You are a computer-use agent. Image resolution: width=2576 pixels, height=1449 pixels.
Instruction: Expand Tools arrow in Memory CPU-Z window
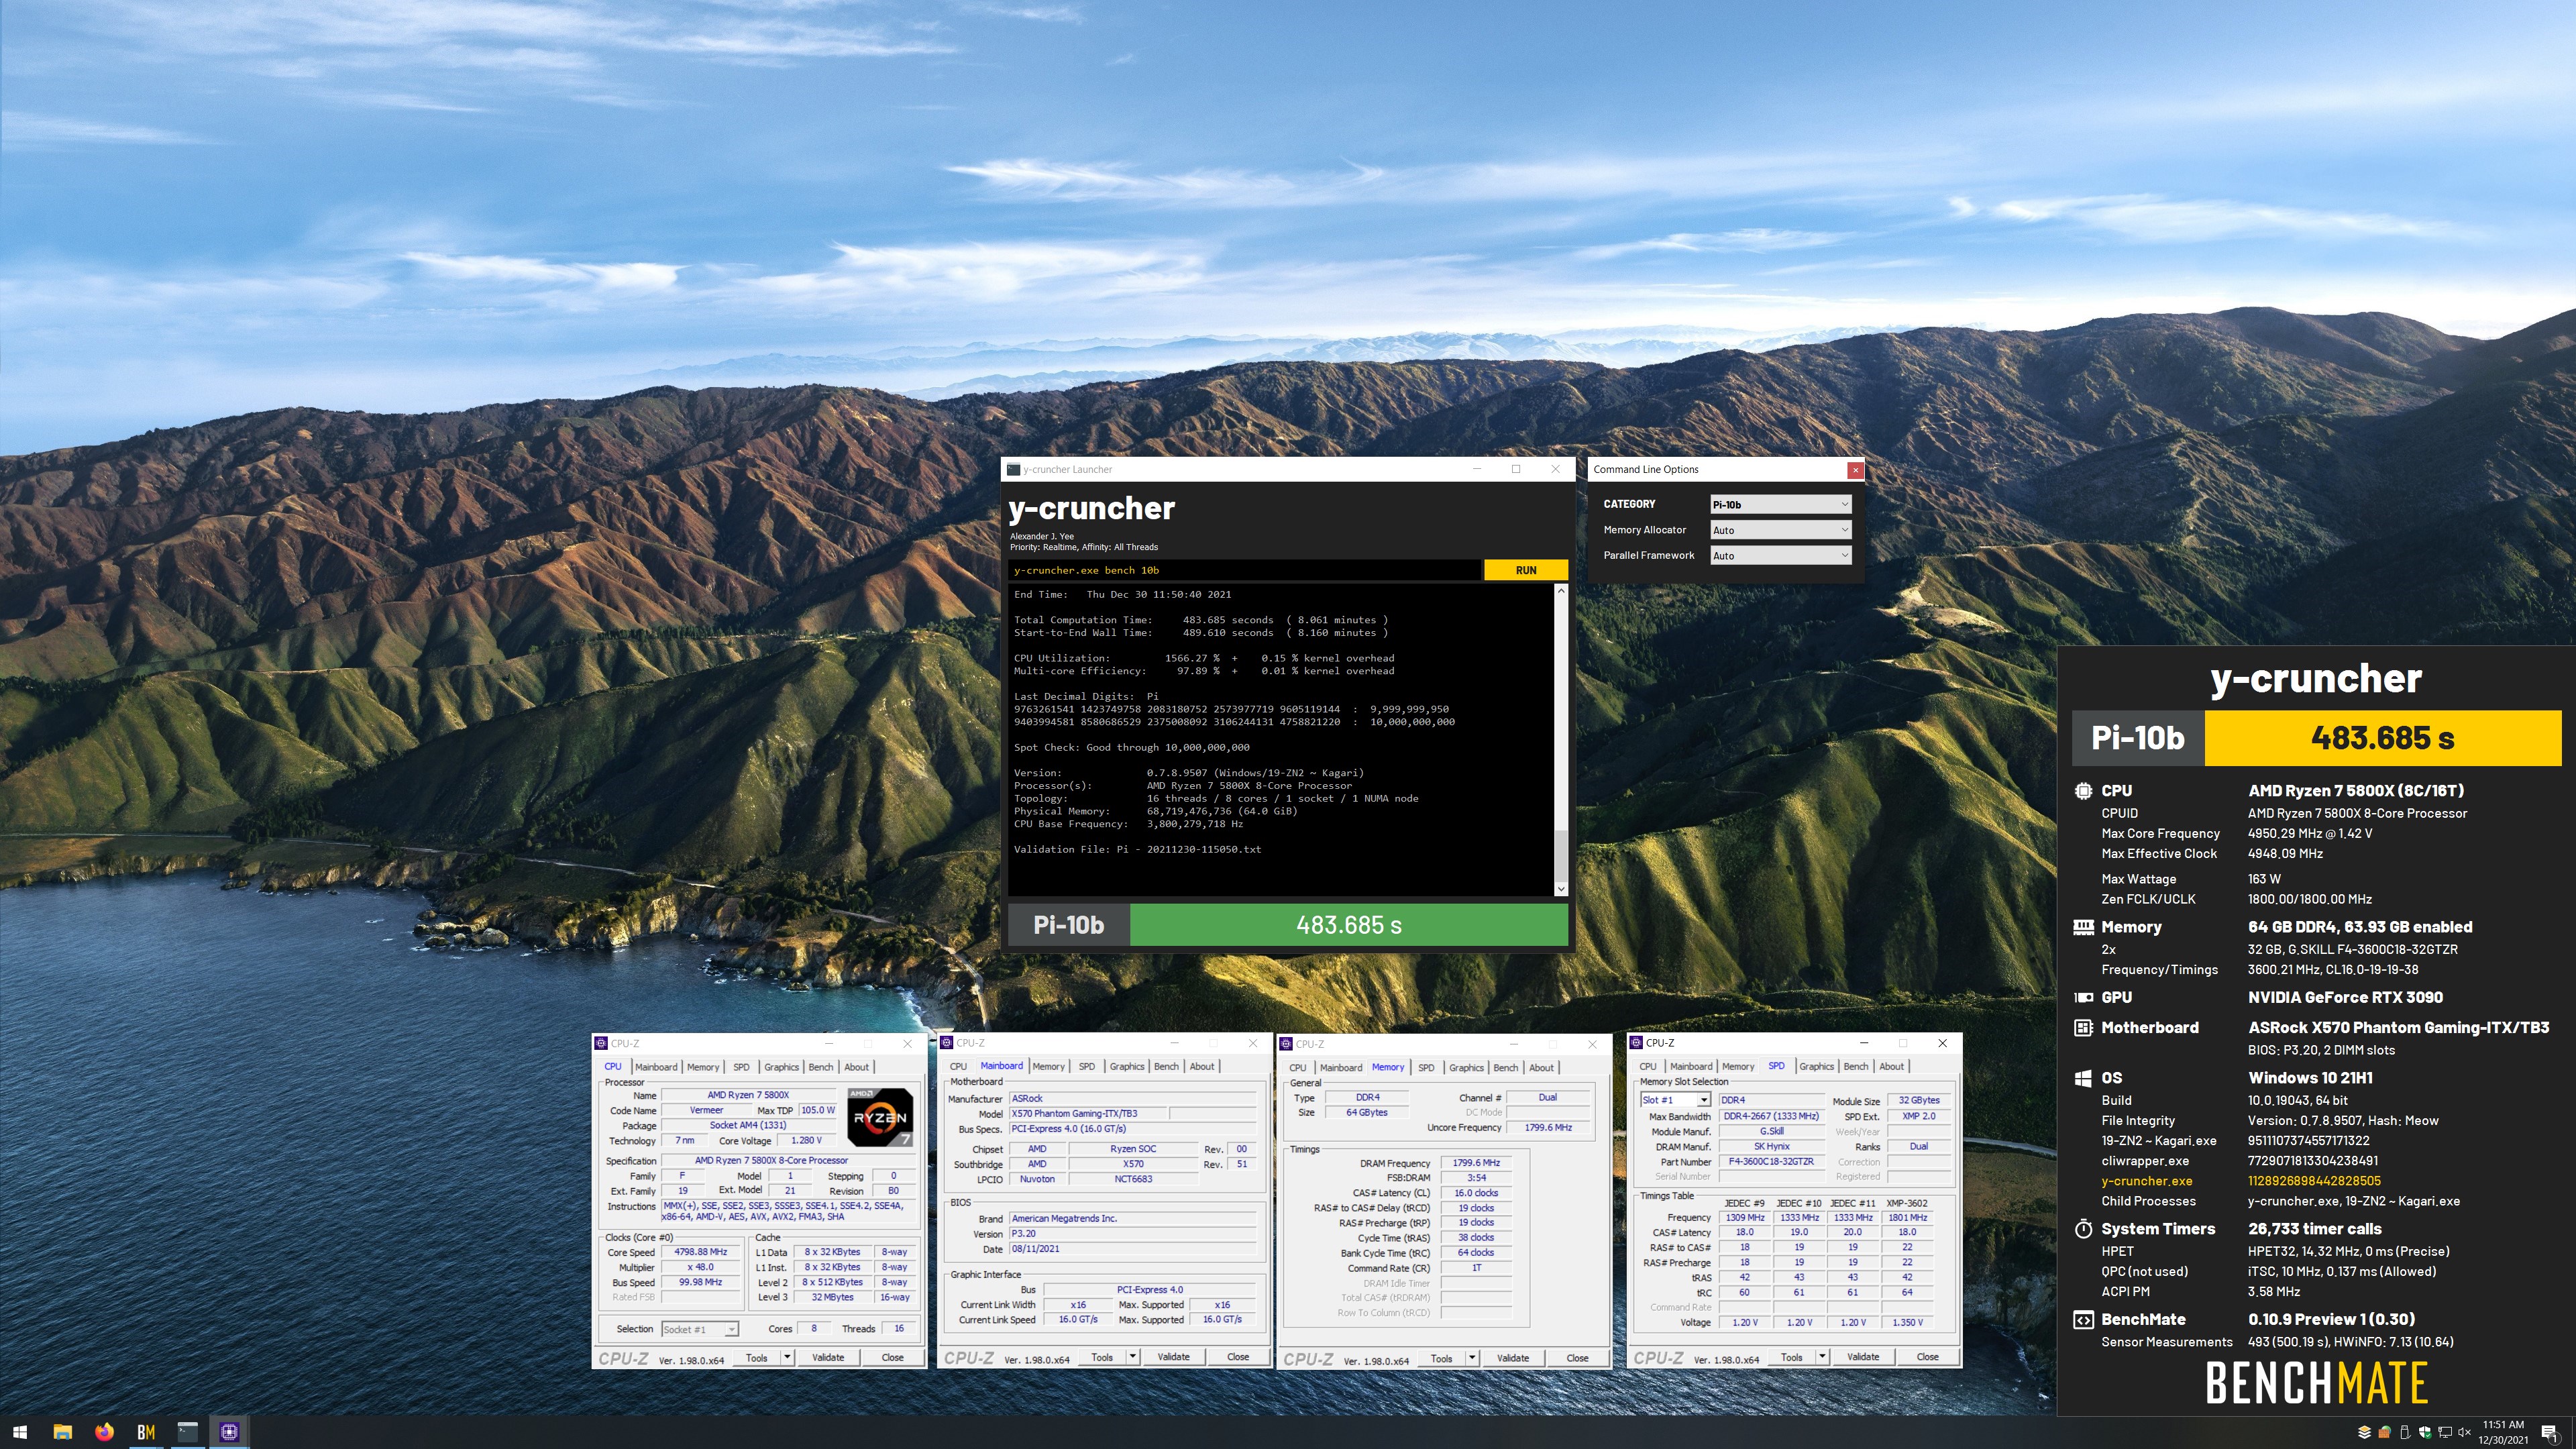tap(1472, 1358)
